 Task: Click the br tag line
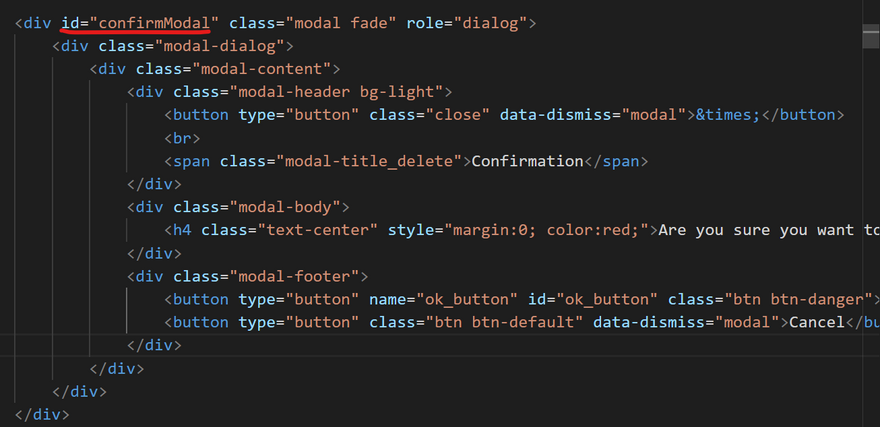[182, 138]
